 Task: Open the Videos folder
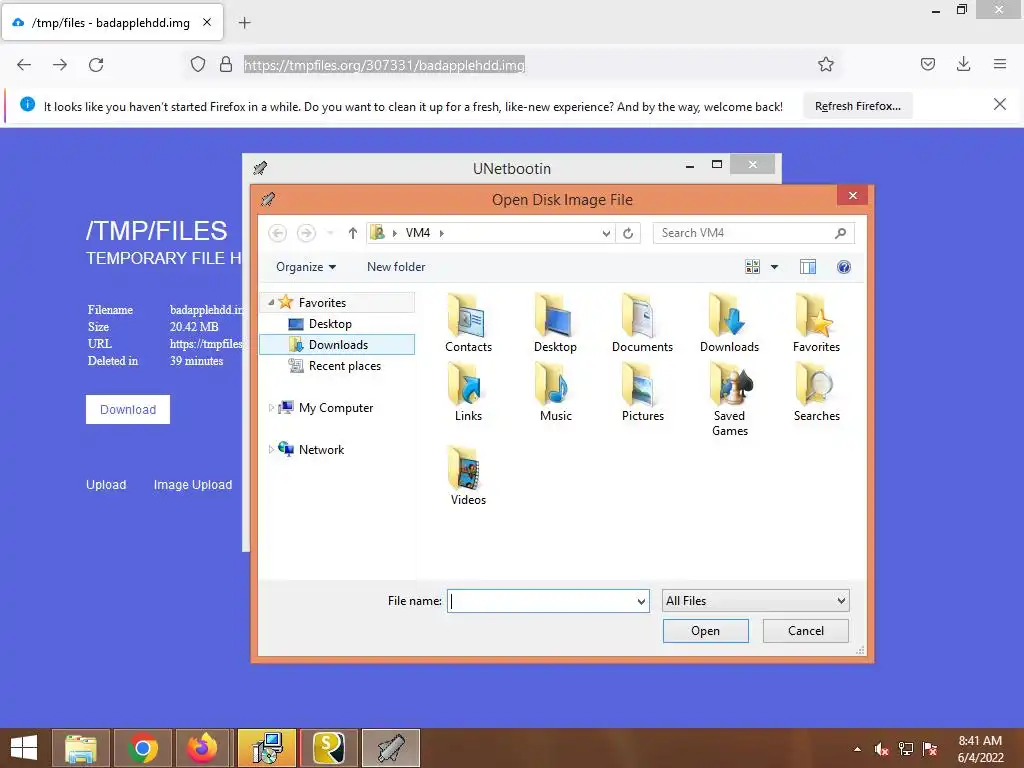coord(468,476)
